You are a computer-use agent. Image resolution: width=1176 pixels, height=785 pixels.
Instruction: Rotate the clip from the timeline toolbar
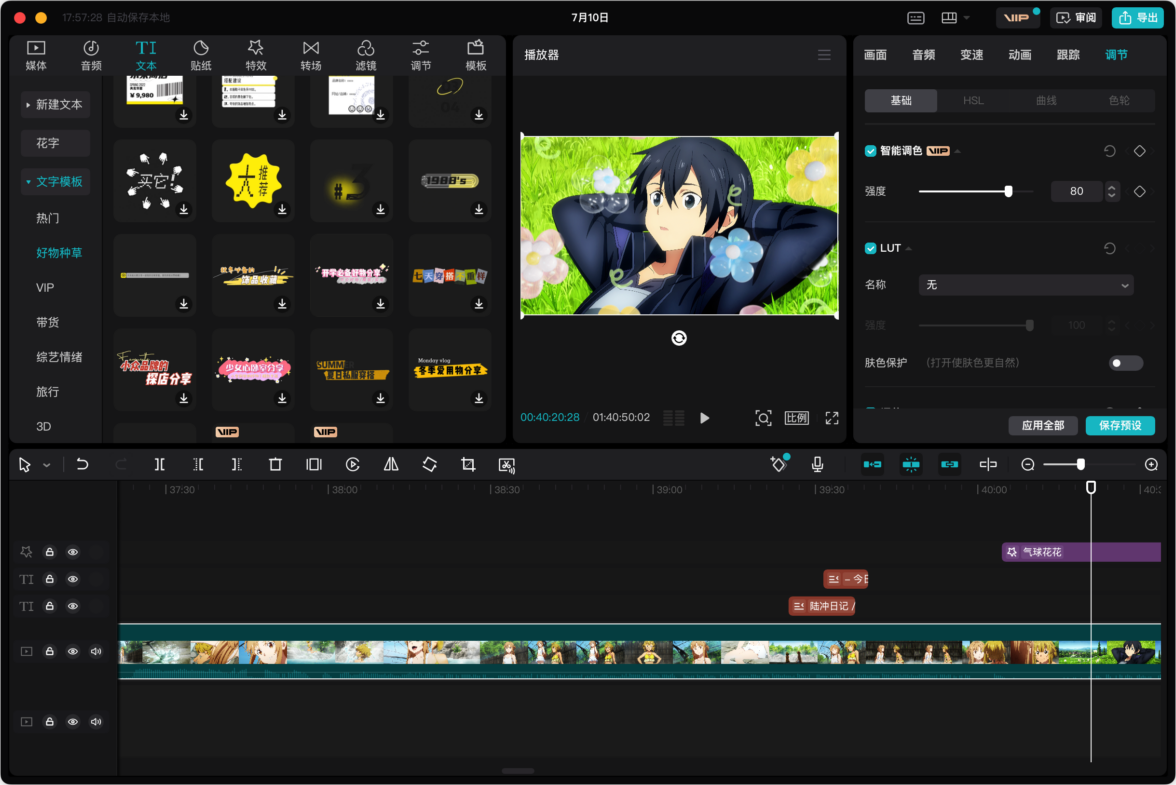(x=430, y=465)
